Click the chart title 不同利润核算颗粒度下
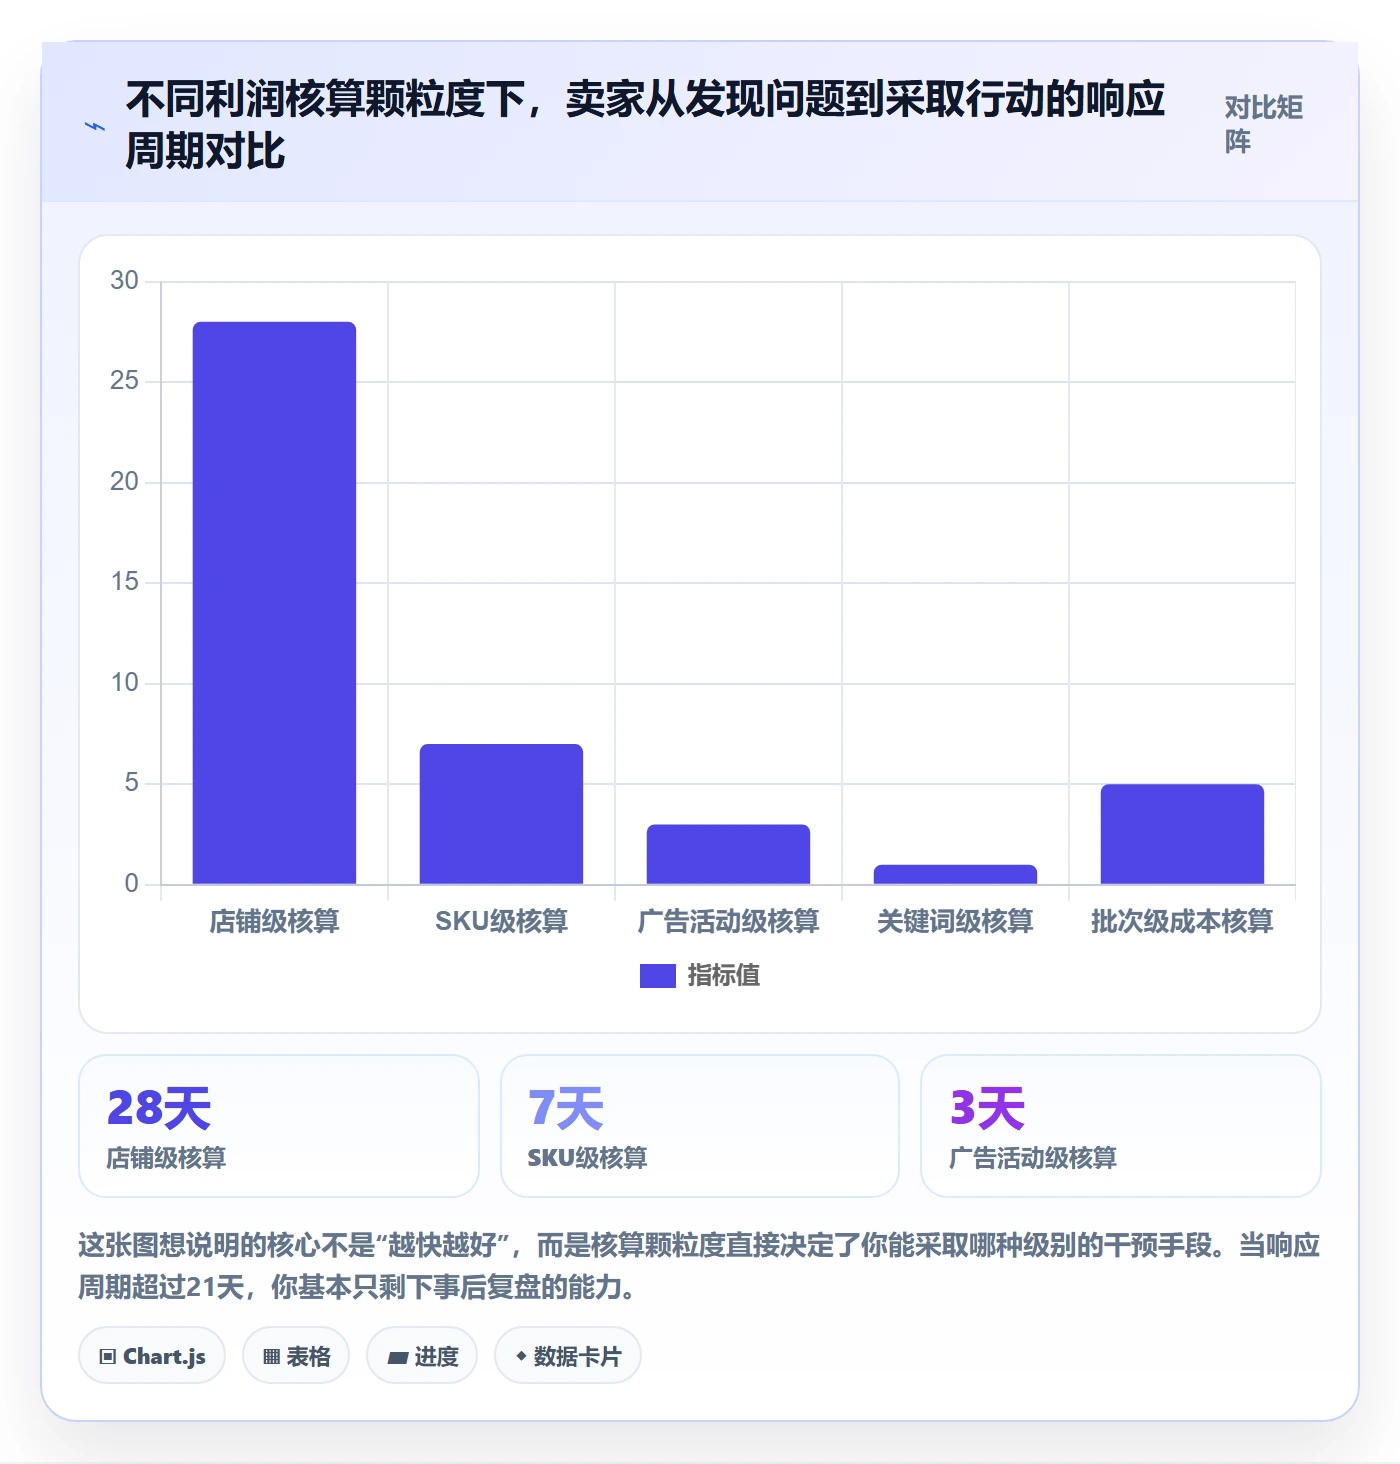This screenshot has height=1464, width=1400. point(645,125)
